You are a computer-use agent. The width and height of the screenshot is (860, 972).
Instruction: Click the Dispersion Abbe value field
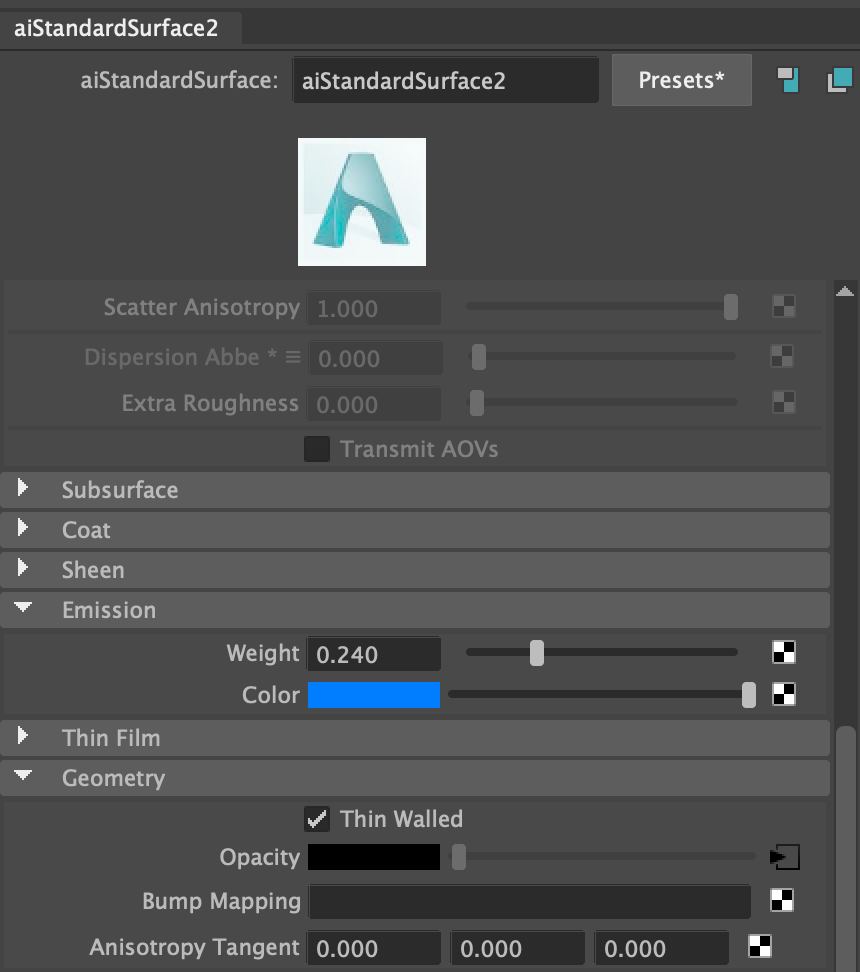[375, 358]
